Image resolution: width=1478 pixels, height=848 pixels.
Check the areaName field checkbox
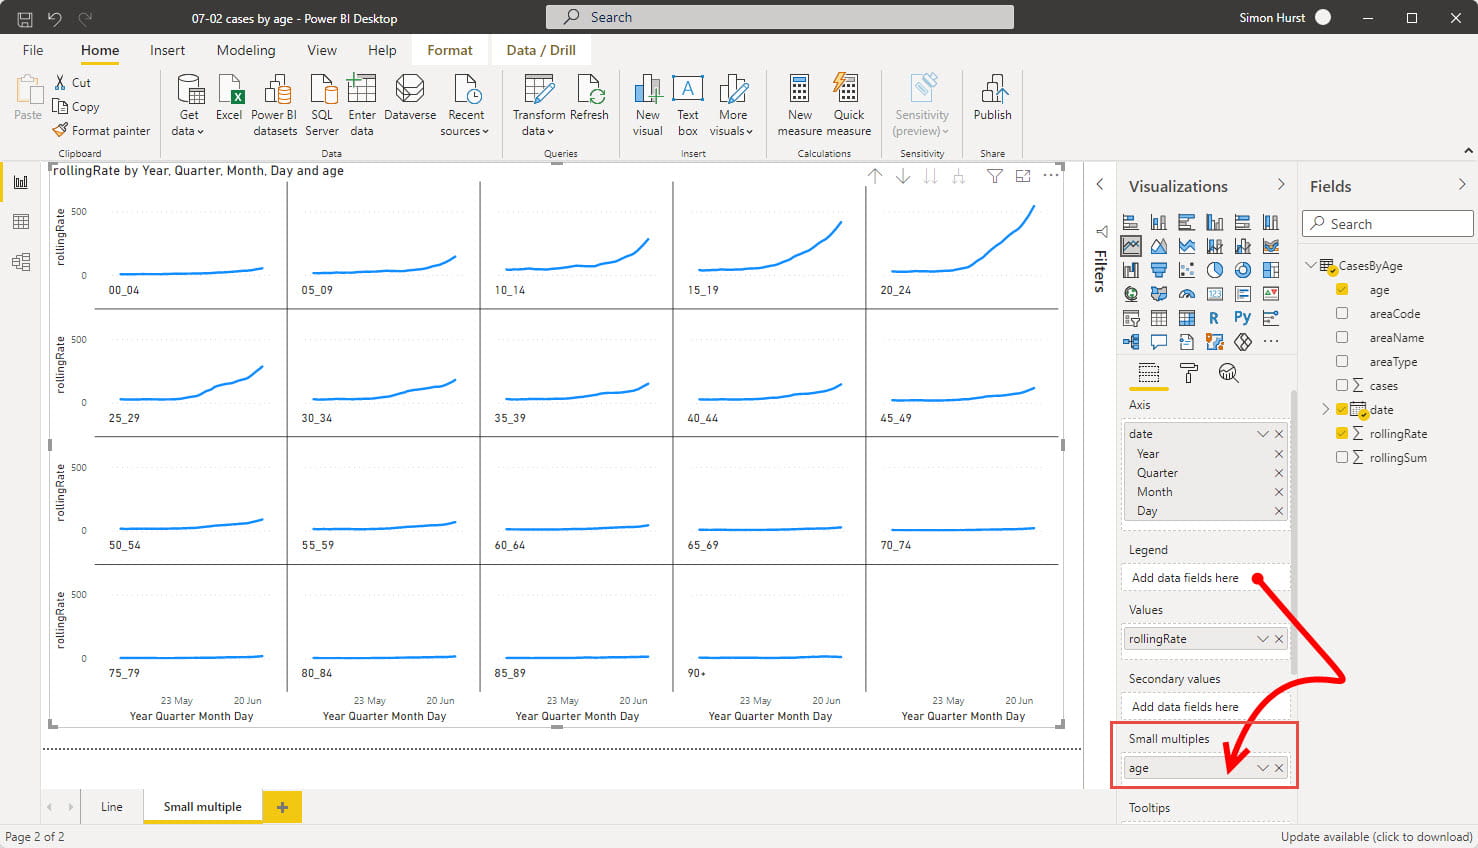[1342, 338]
